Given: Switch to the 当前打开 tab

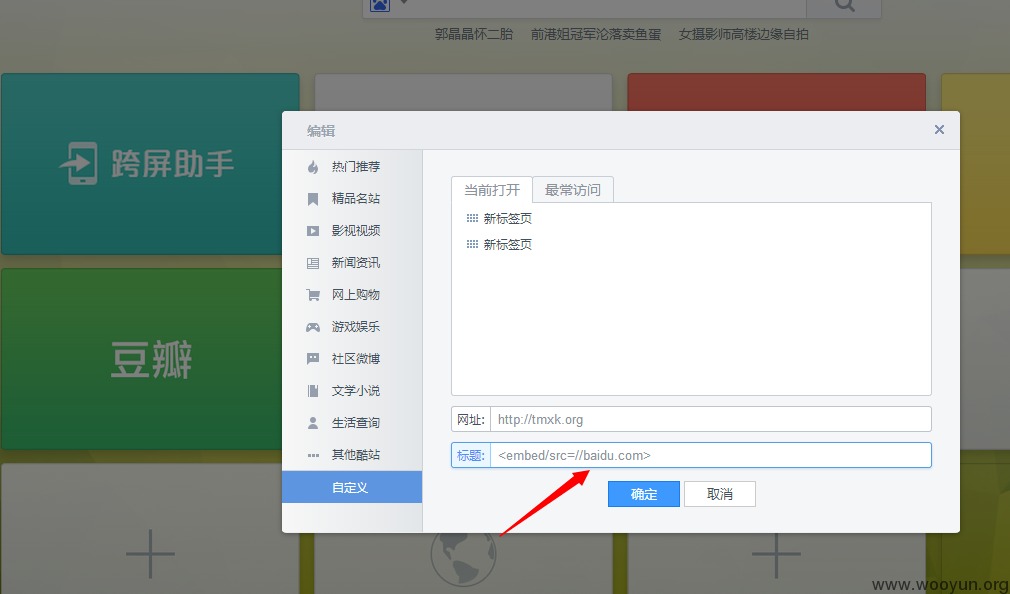Looking at the screenshot, I should point(491,189).
